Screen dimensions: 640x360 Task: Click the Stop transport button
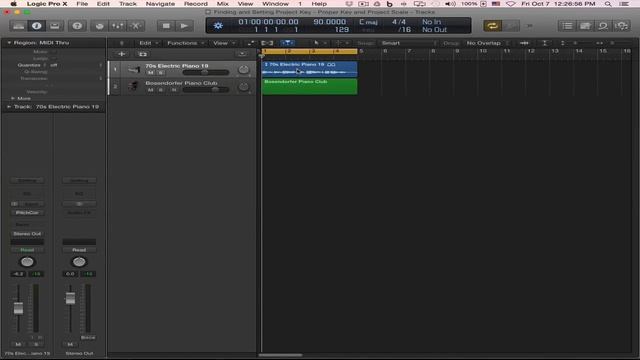166,26
